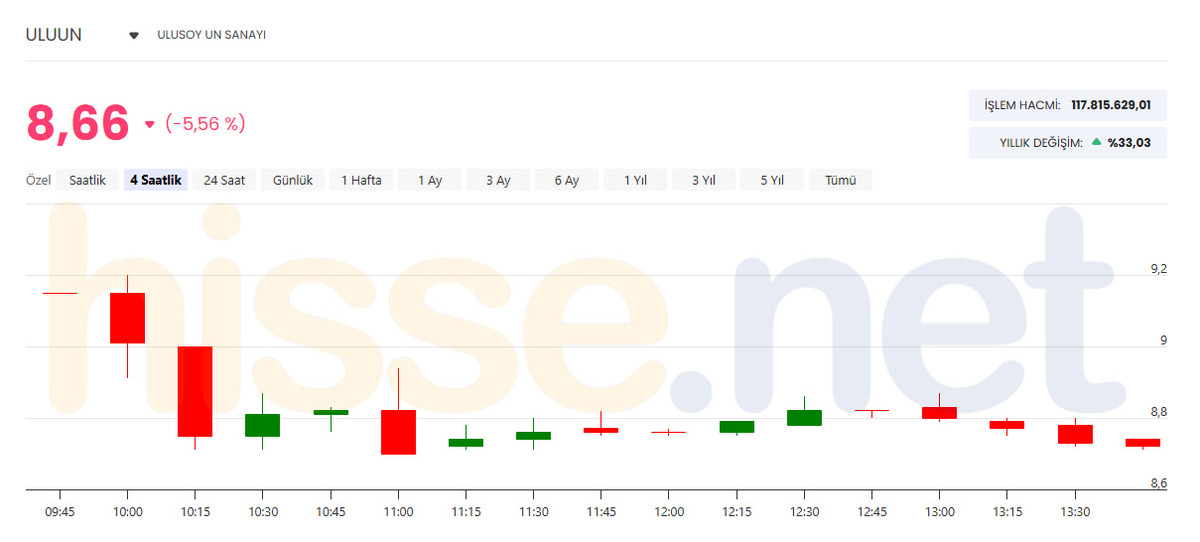Click the Özel custom range label
Screen dimensions: 1200x542
[38, 181]
